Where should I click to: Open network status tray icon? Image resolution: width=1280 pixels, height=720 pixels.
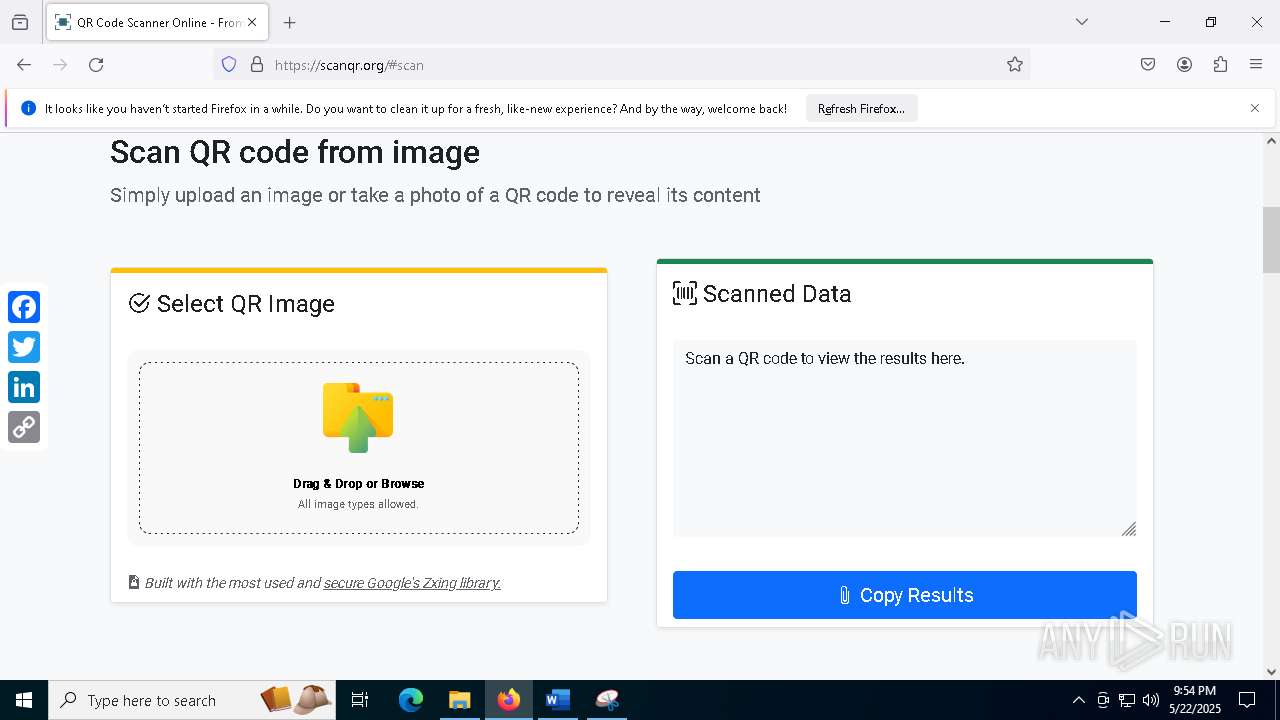pyautogui.click(x=1127, y=700)
